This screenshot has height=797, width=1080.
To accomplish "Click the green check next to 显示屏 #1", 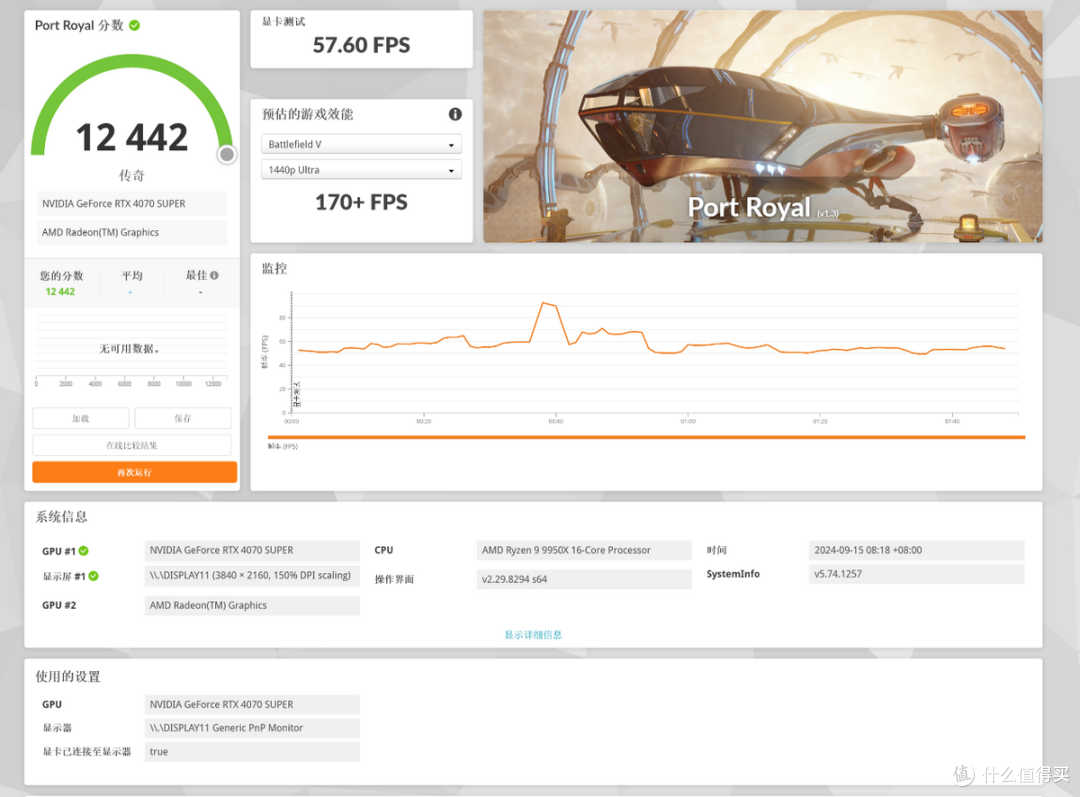I will click(94, 576).
